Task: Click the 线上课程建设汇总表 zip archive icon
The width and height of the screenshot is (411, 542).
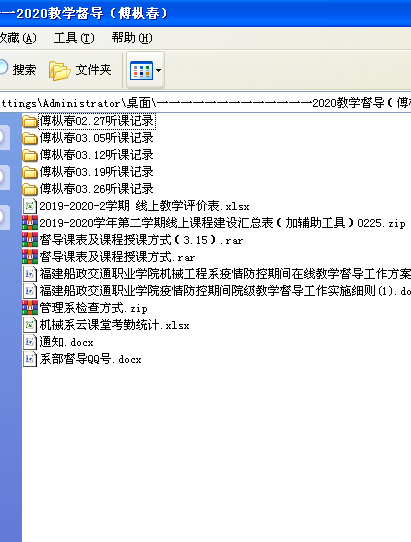Action: point(30,223)
